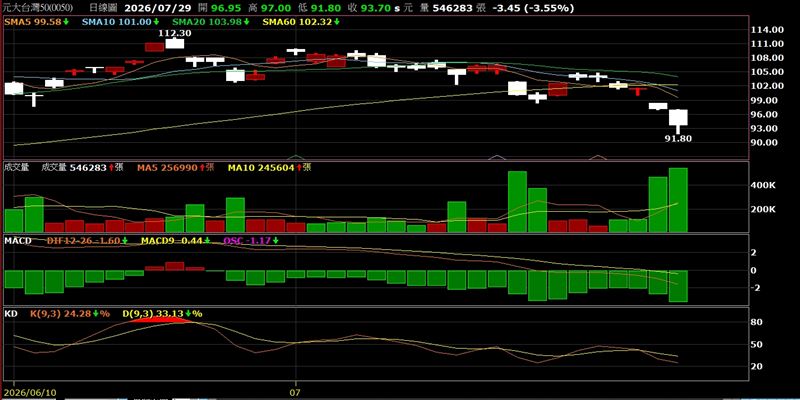Click the 07 month marker on date axis
800x400 pixels.
(x=295, y=392)
